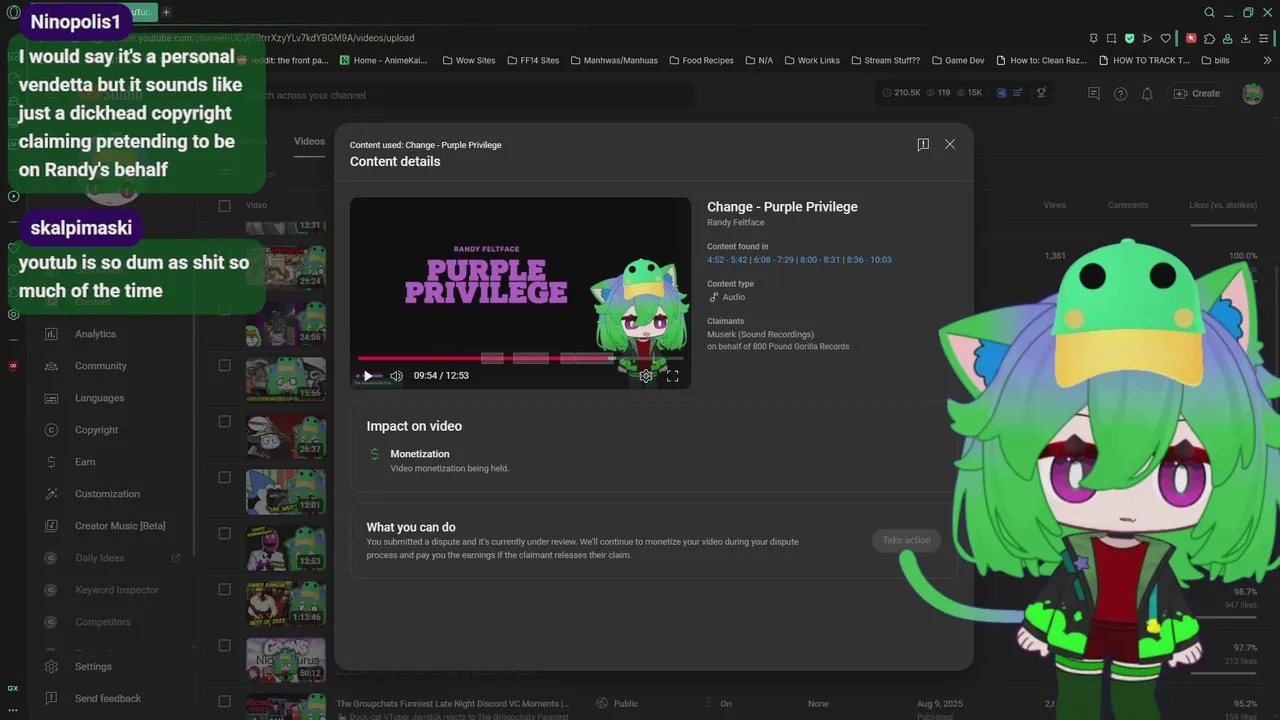Open the send feedback icon in Content details
Screen dimensions: 1280x720
click(923, 144)
